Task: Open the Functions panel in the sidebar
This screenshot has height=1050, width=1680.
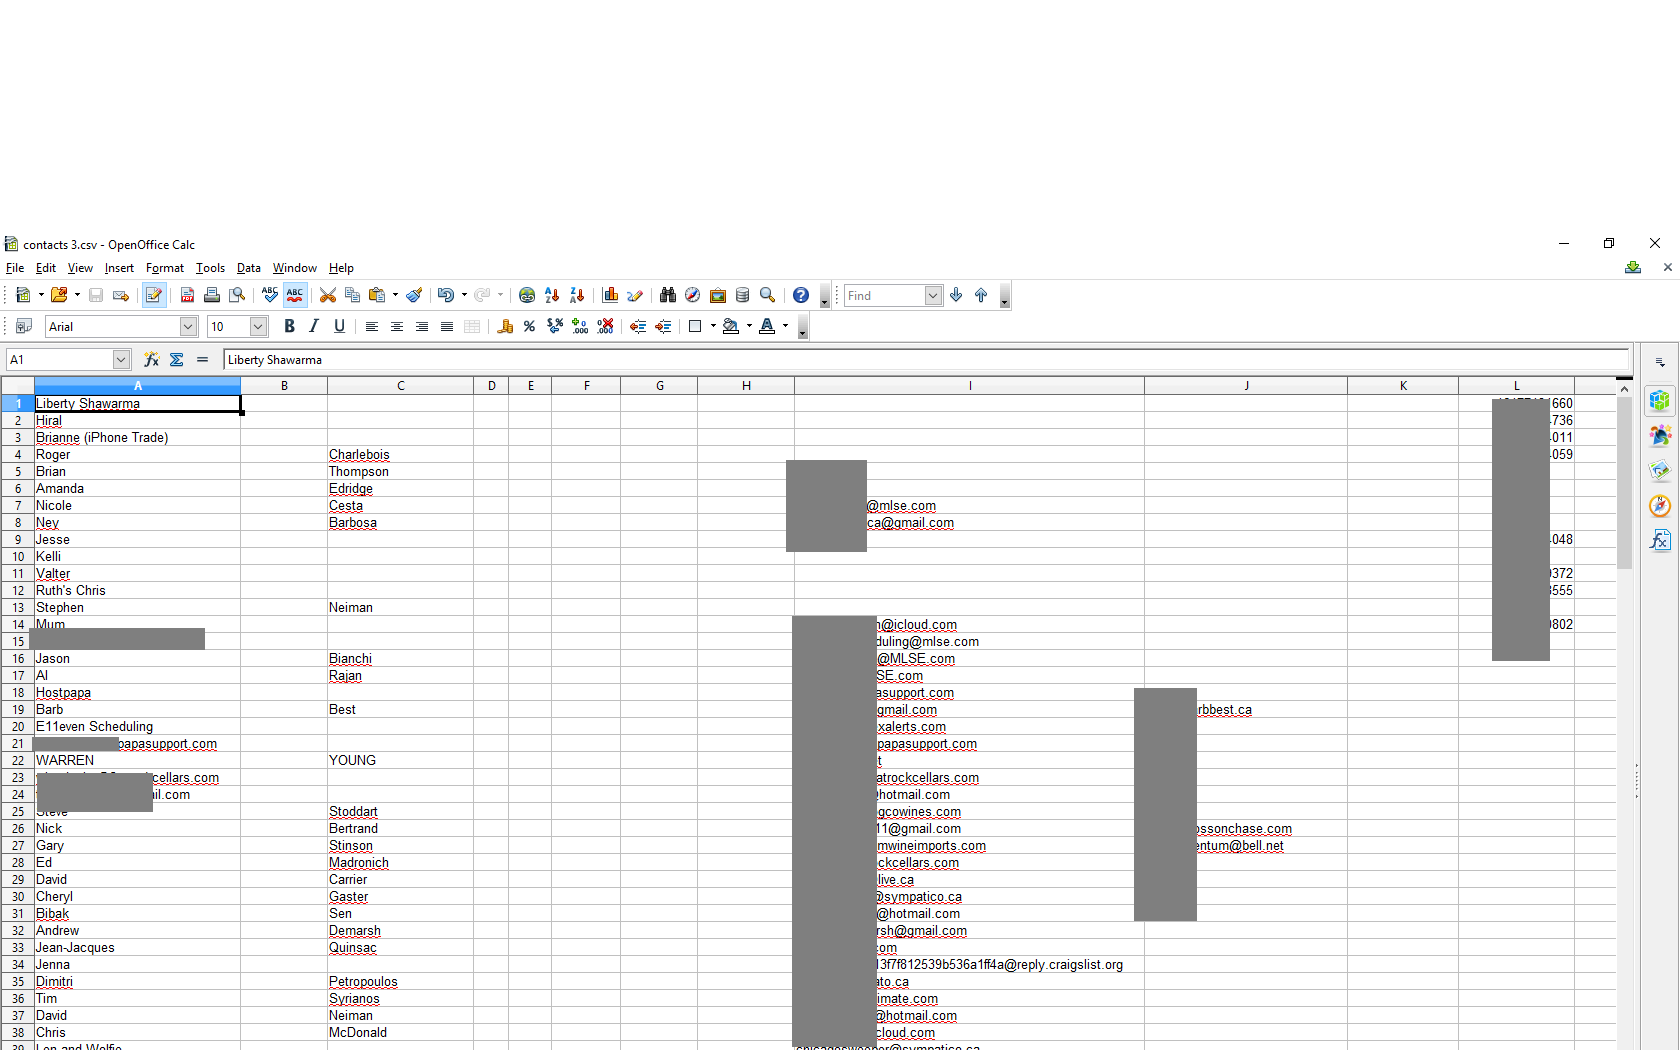Action: click(1660, 540)
